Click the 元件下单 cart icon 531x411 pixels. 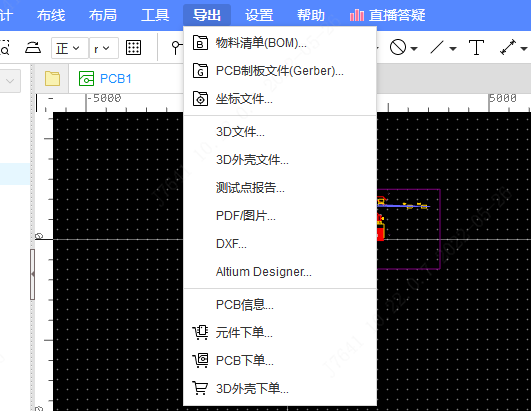coord(200,332)
